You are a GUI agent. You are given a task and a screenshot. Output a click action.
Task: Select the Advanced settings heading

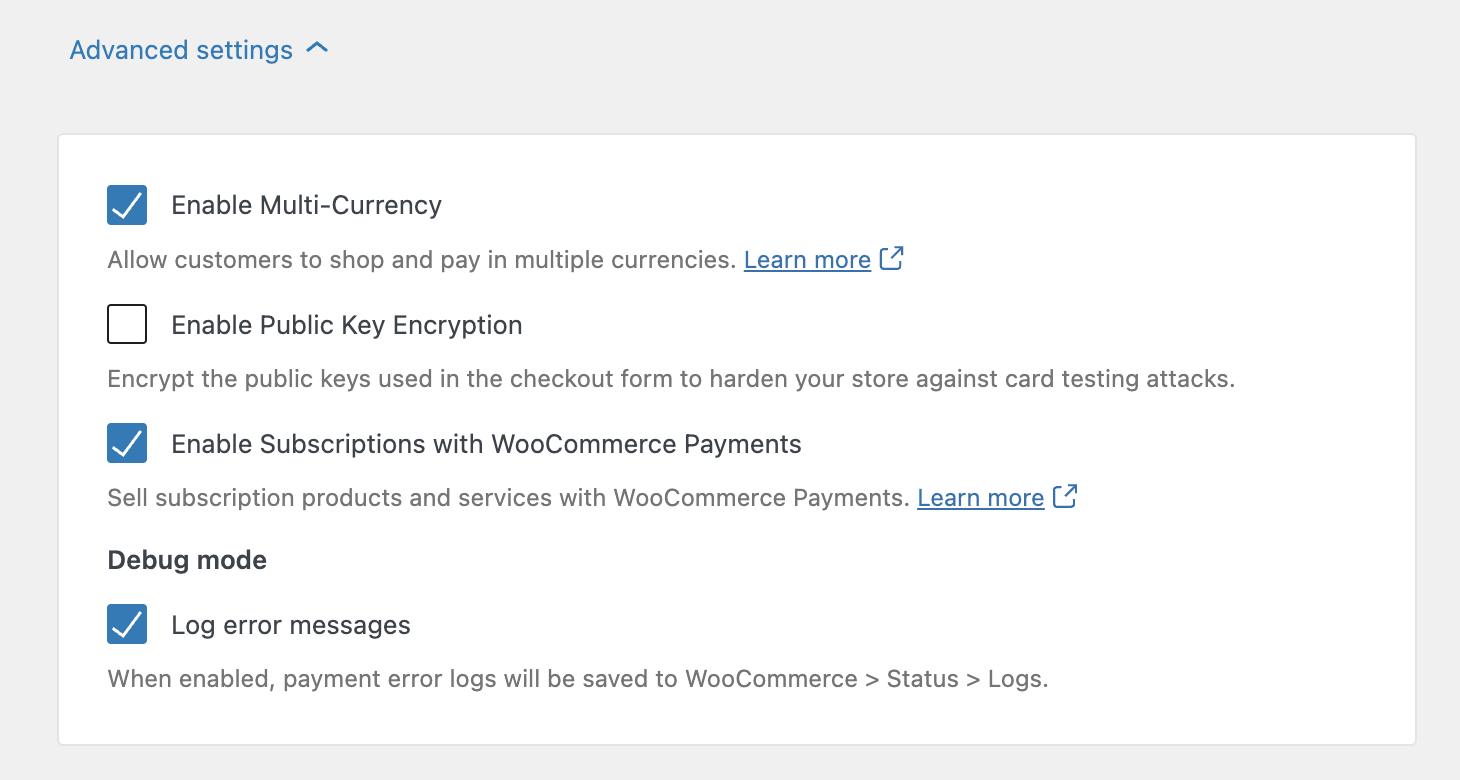(181, 49)
